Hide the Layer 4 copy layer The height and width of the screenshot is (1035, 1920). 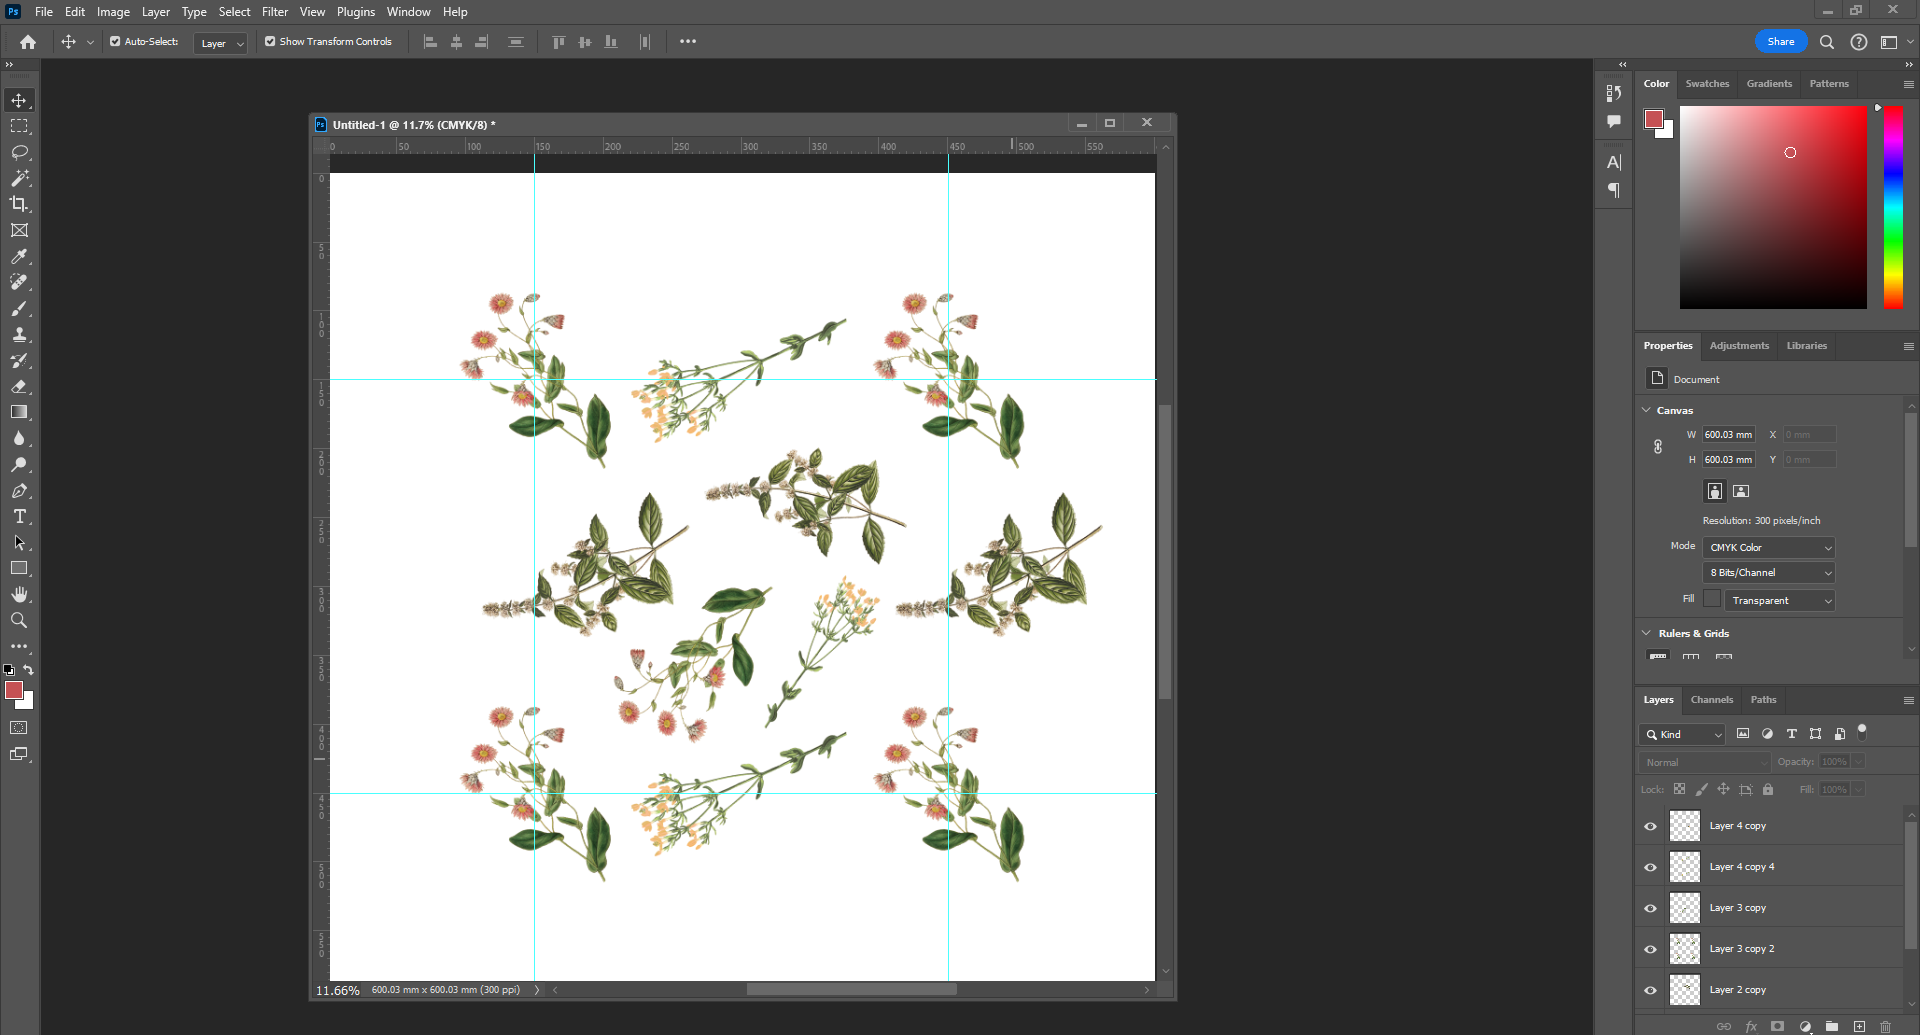1650,826
